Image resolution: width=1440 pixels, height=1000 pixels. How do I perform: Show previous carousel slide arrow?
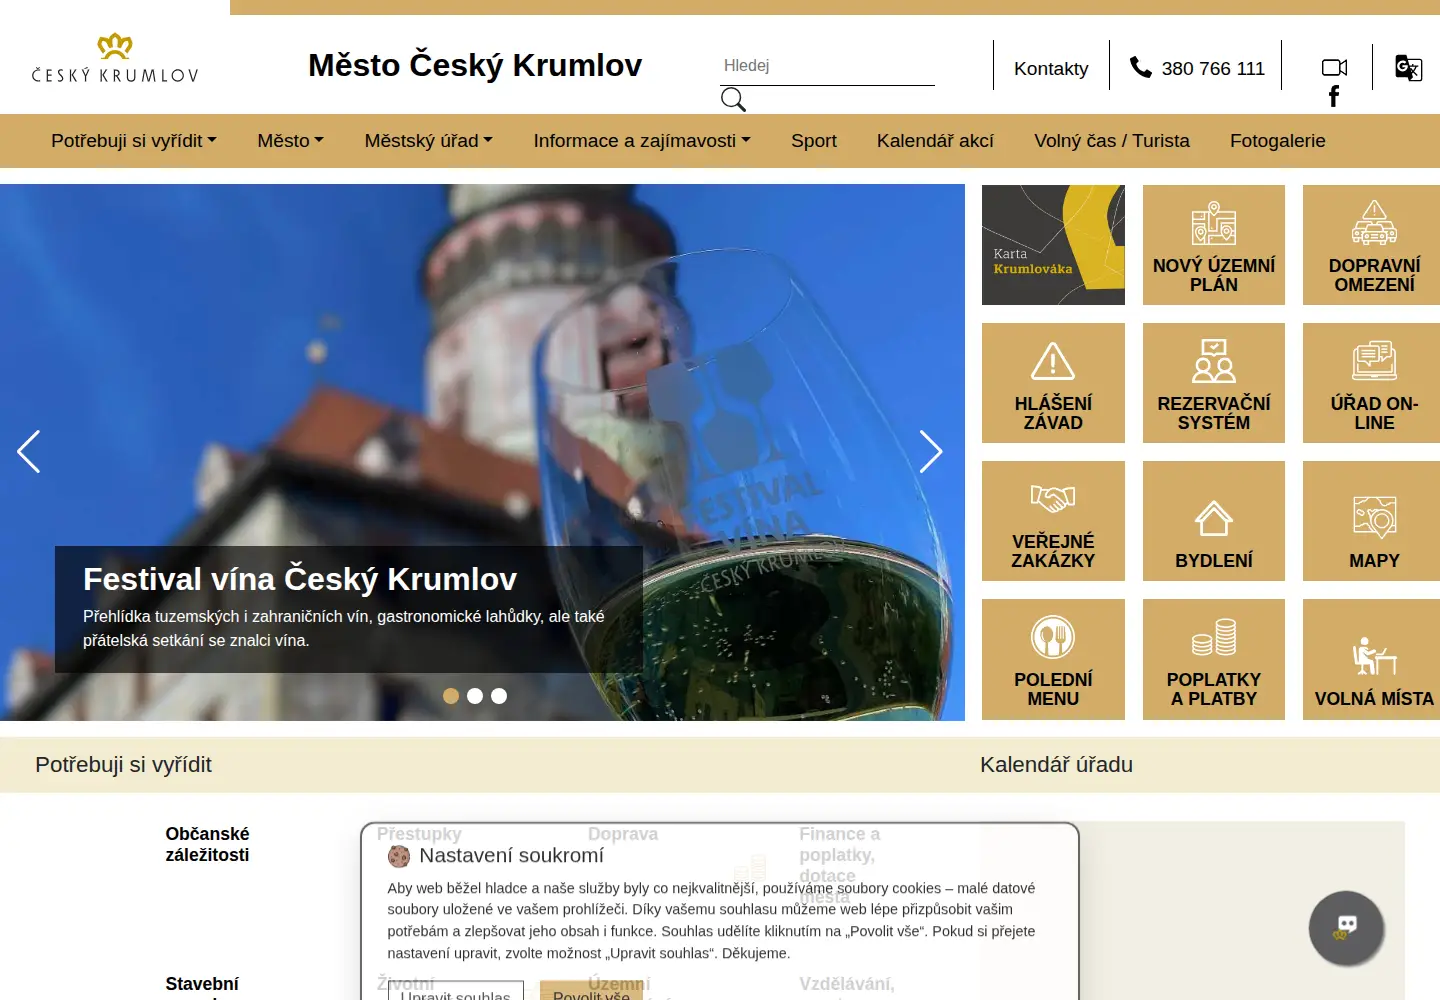click(x=29, y=452)
